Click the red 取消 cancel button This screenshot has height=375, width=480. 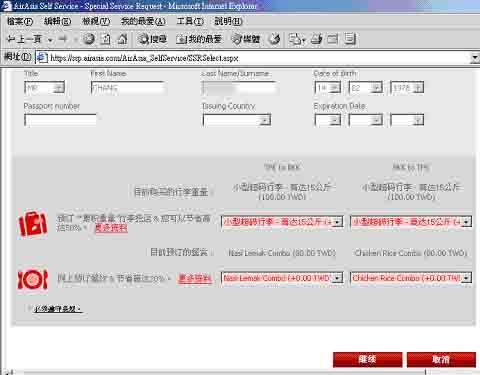[x=441, y=359]
